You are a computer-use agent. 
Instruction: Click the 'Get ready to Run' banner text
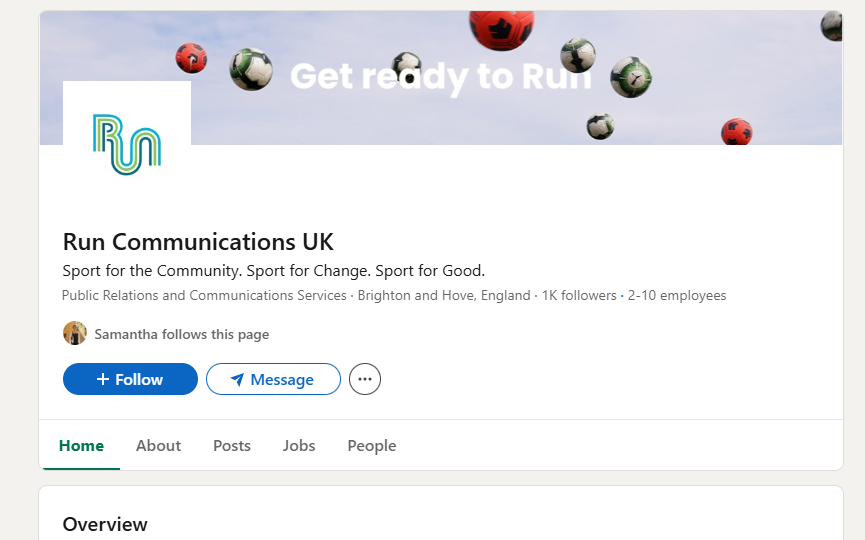pos(440,77)
